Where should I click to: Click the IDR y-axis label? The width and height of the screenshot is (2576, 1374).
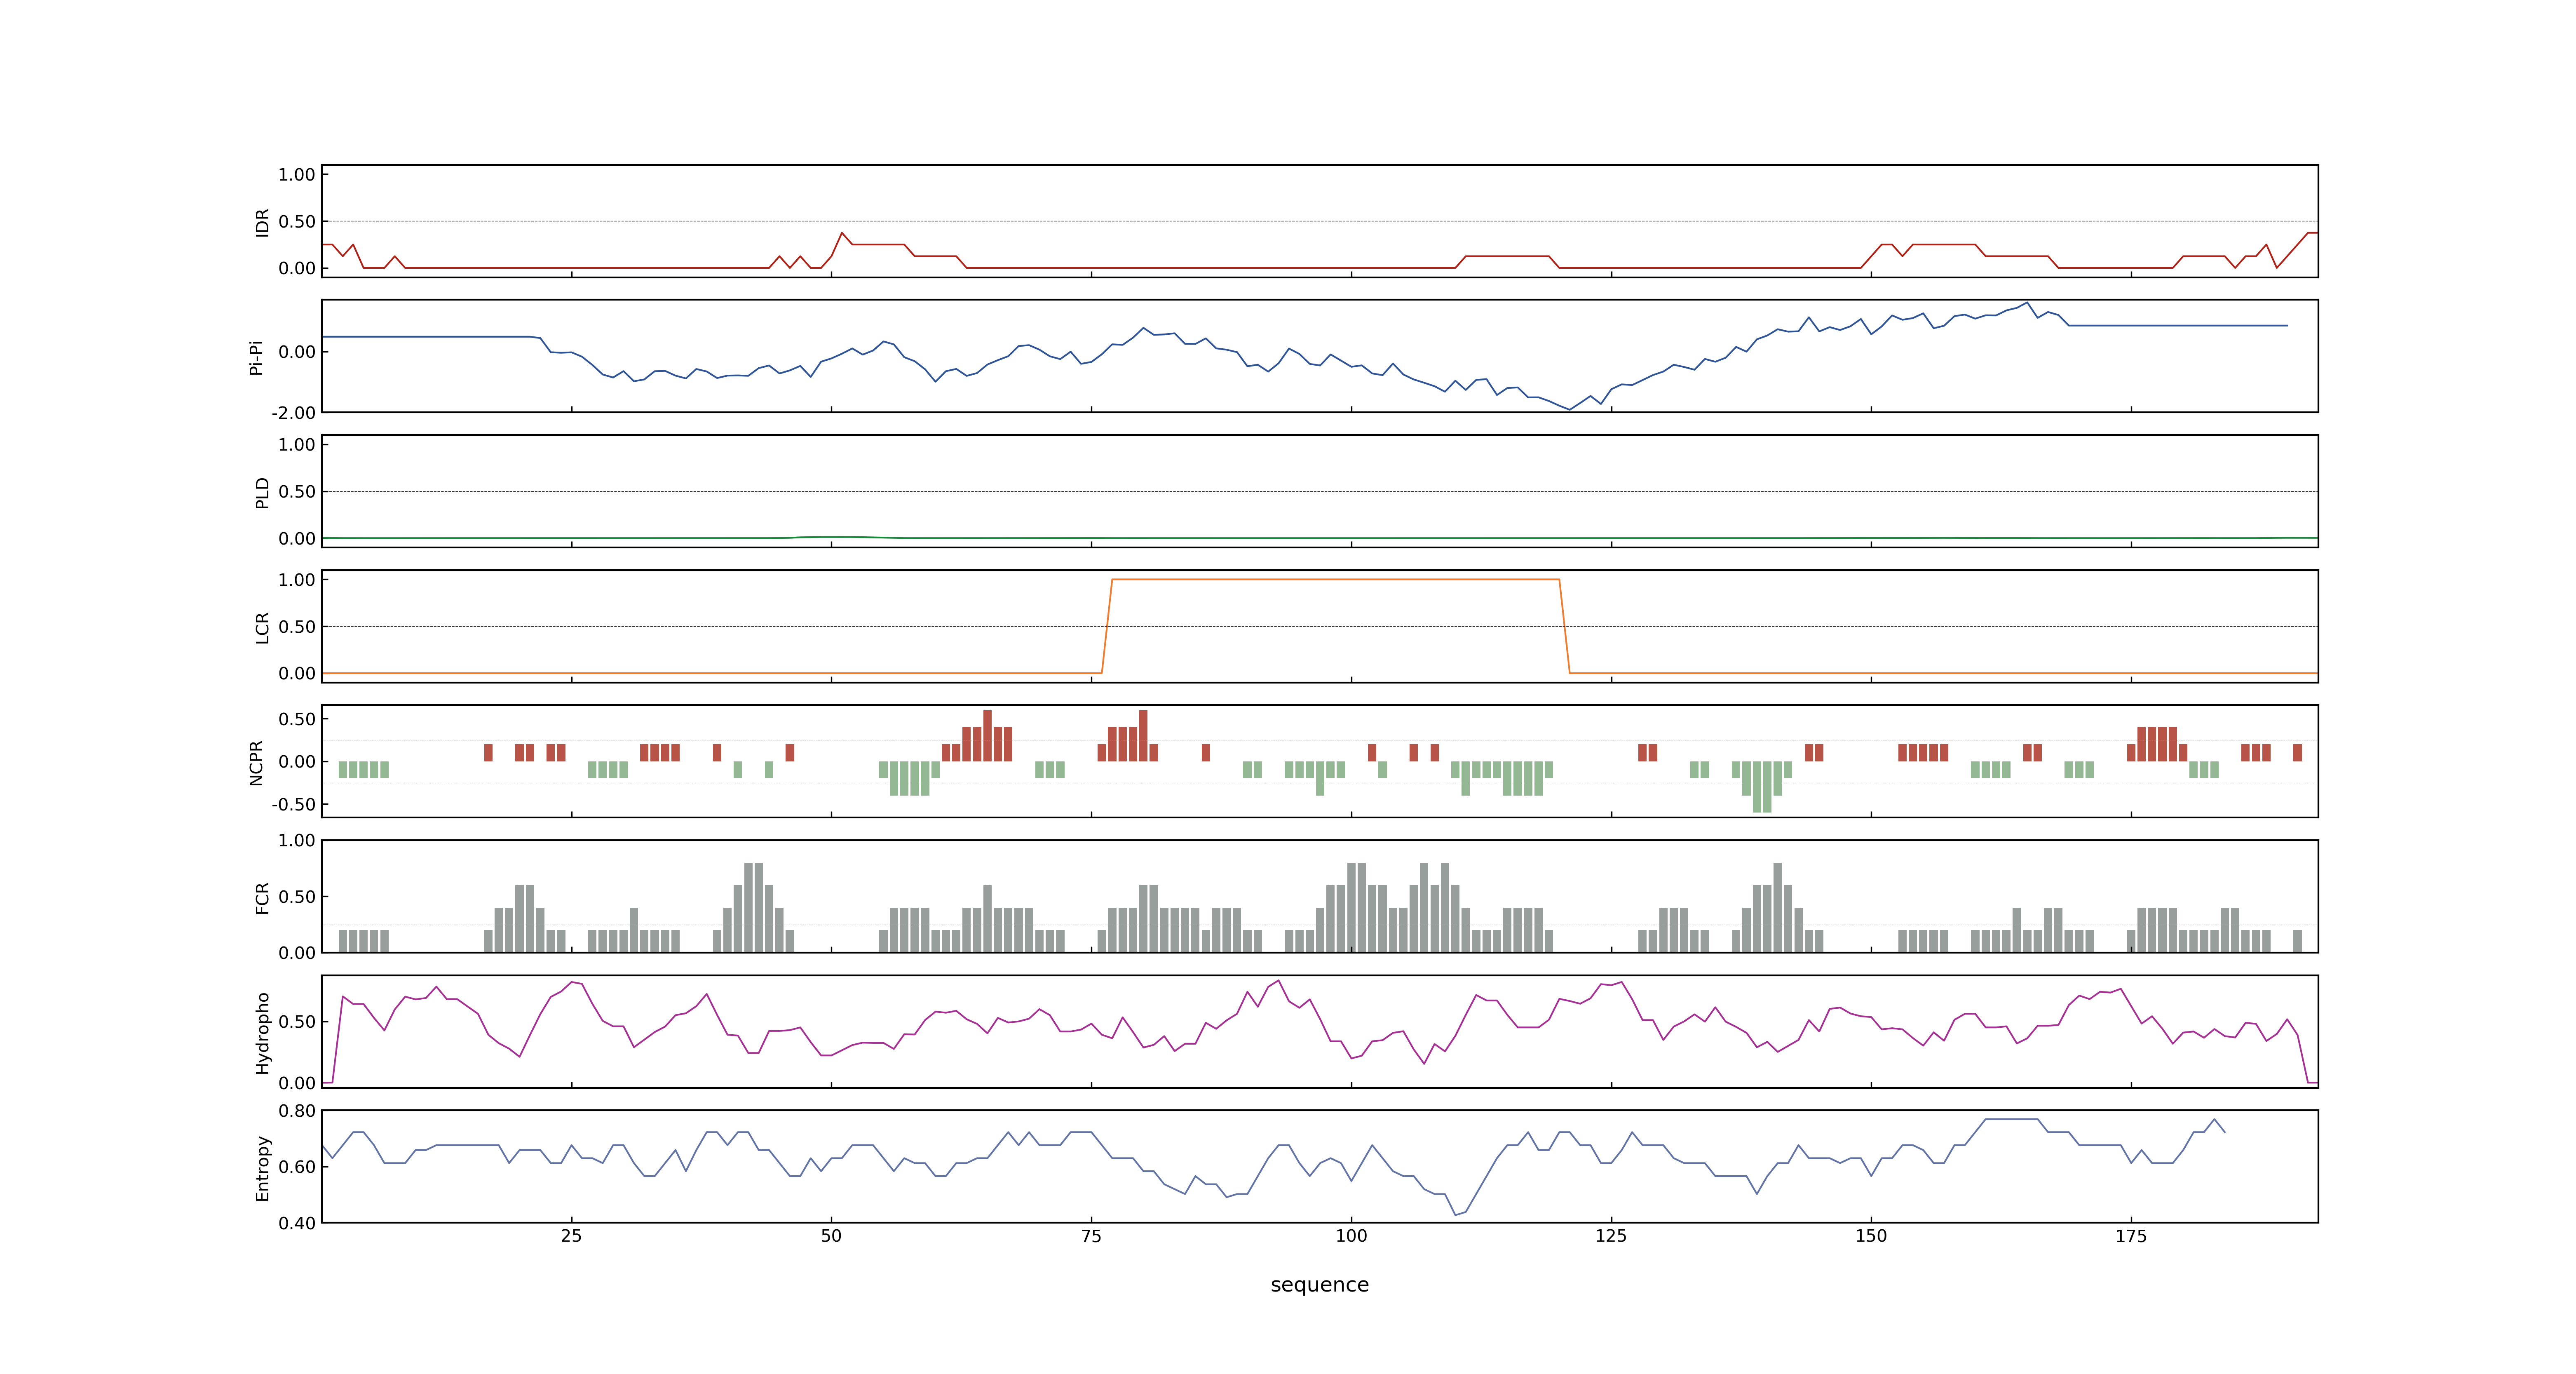pyautogui.click(x=262, y=222)
